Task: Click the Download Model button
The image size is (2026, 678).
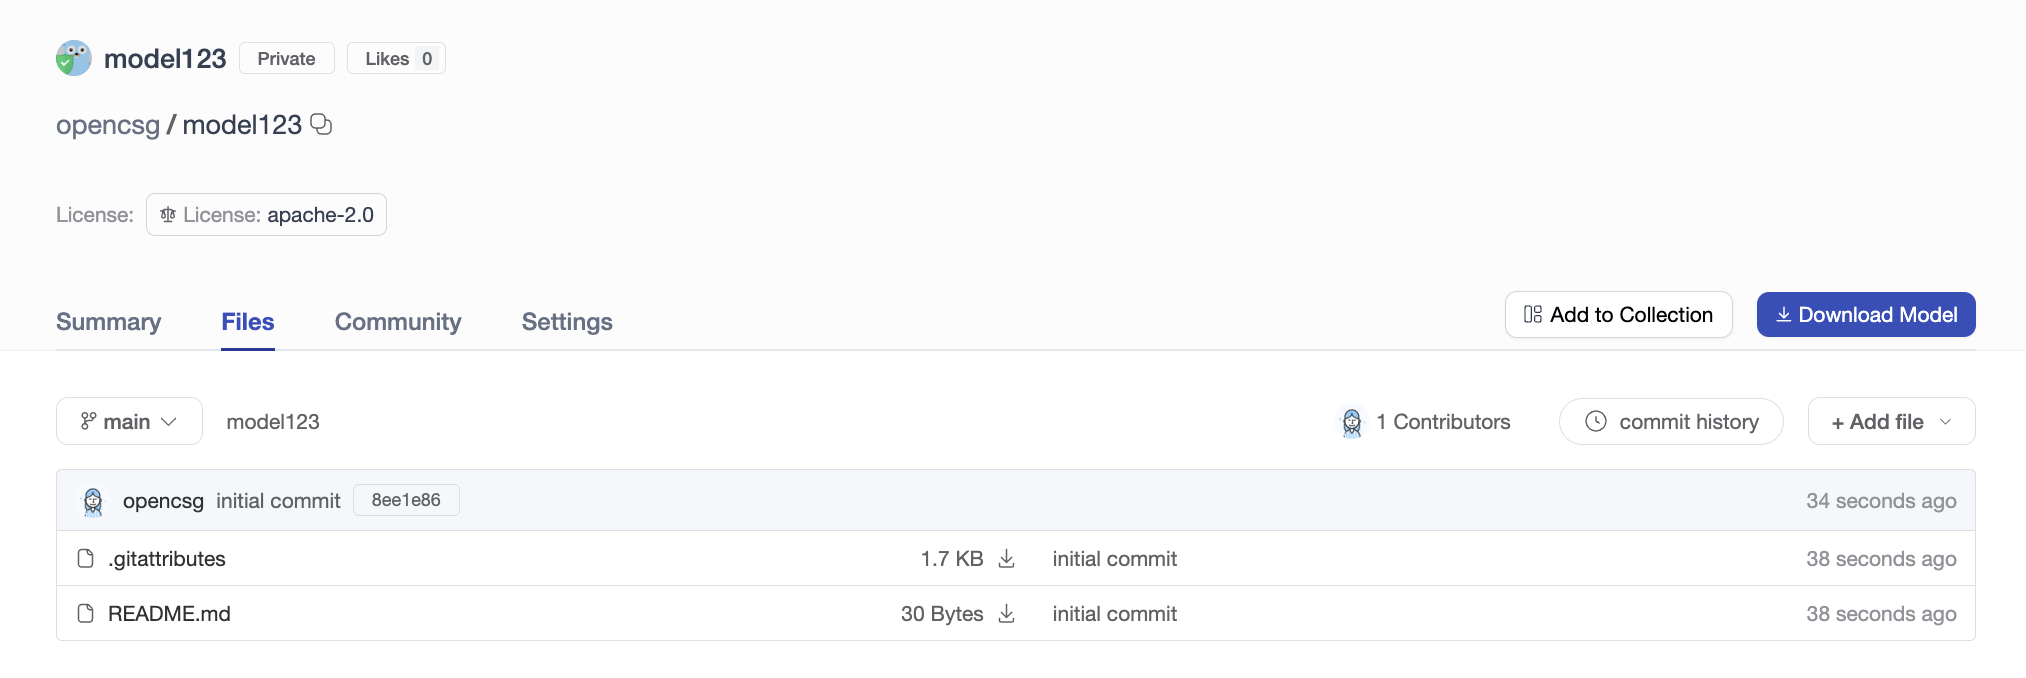Action: click(x=1866, y=315)
